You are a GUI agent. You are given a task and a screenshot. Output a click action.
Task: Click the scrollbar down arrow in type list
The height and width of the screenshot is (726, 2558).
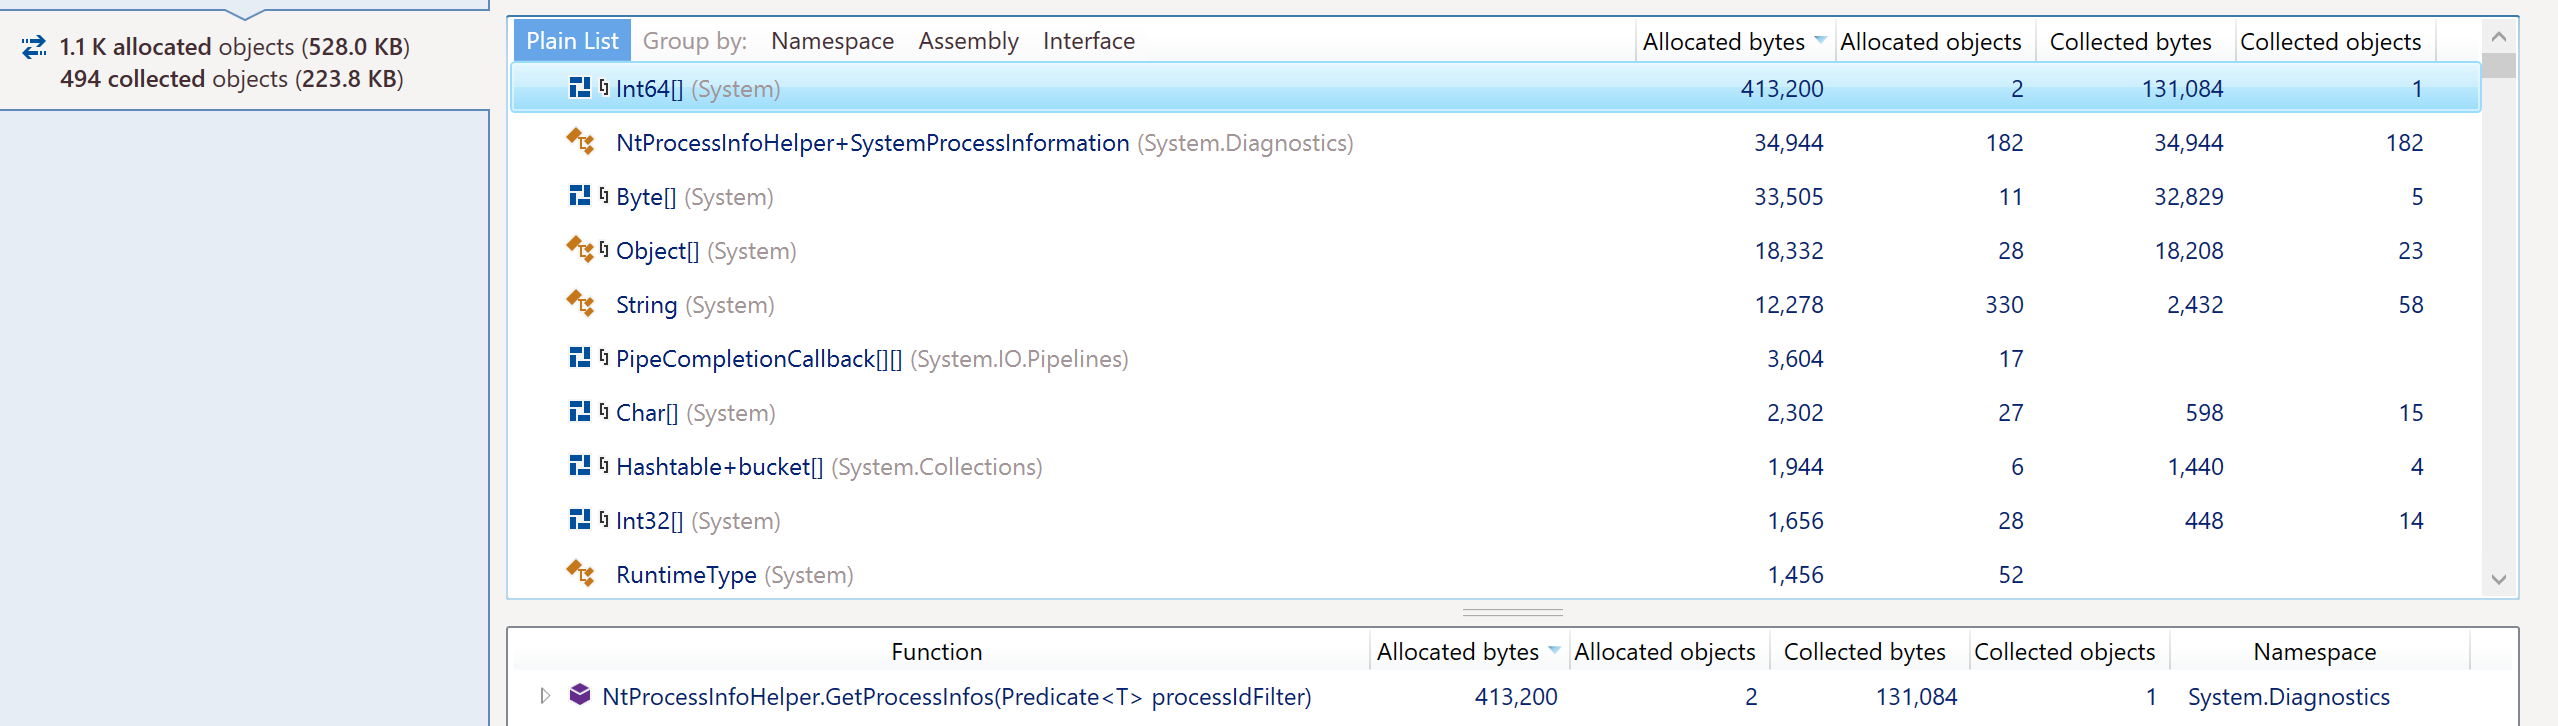[x=2498, y=579]
